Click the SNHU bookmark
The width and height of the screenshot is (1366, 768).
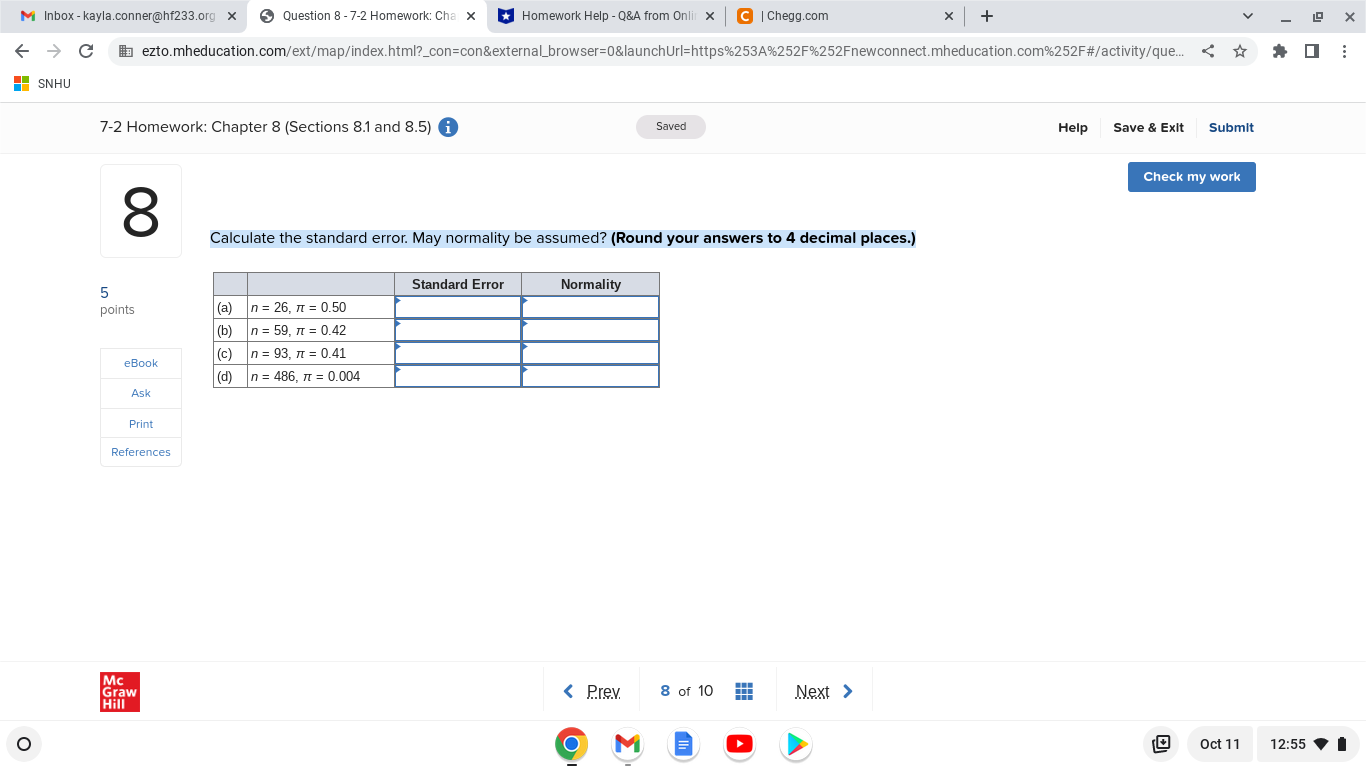(x=41, y=83)
